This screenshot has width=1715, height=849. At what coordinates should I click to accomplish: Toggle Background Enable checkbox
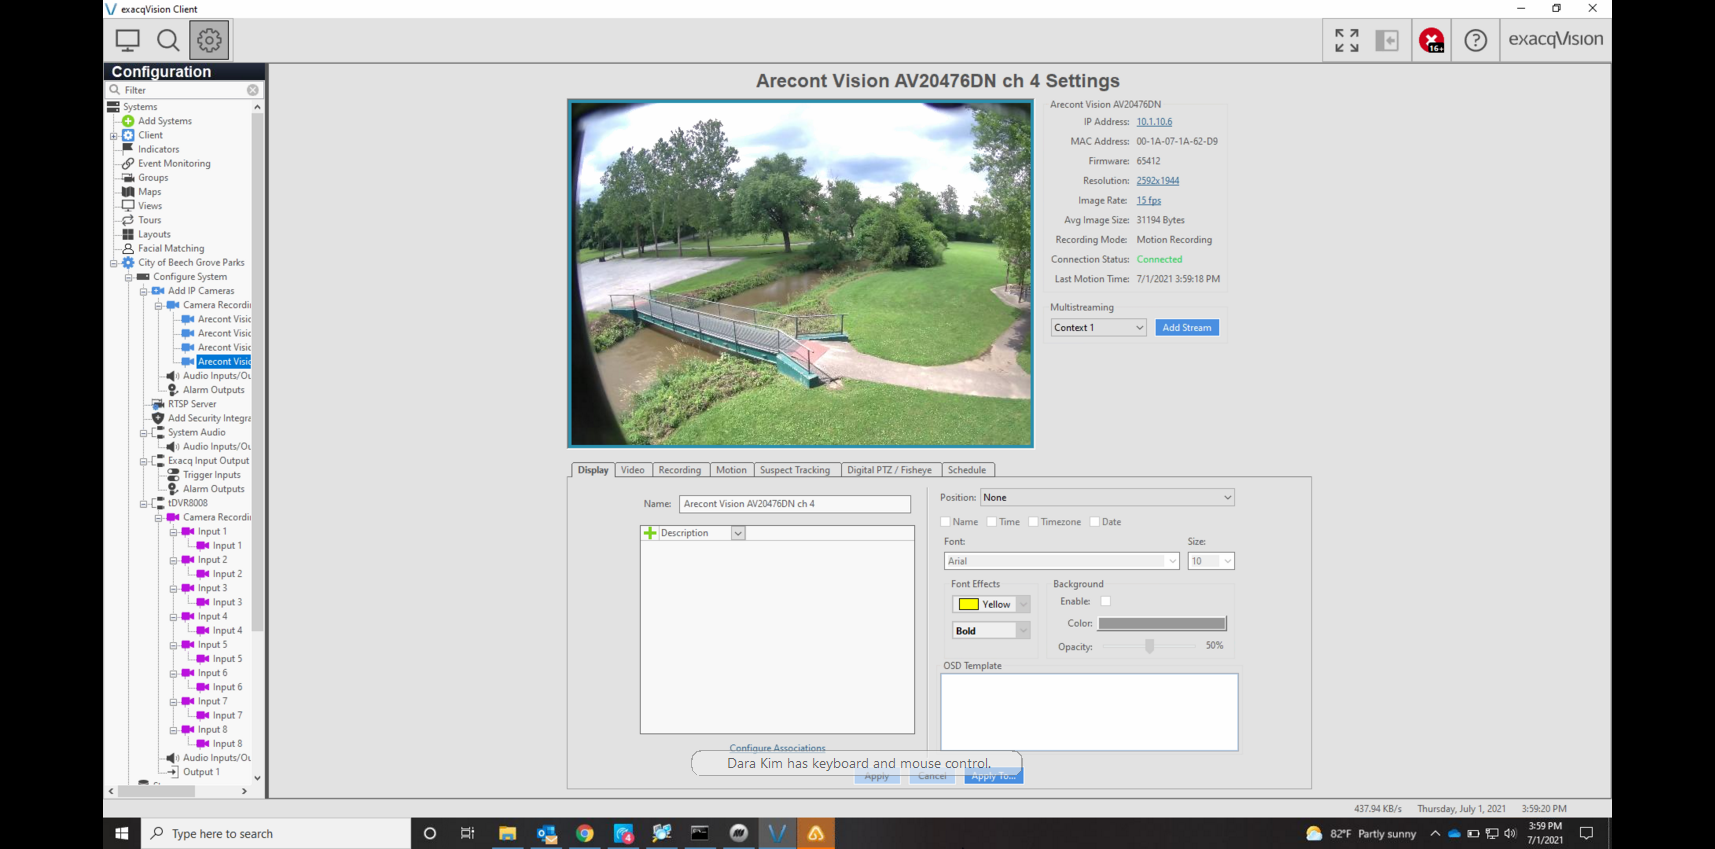click(1105, 601)
